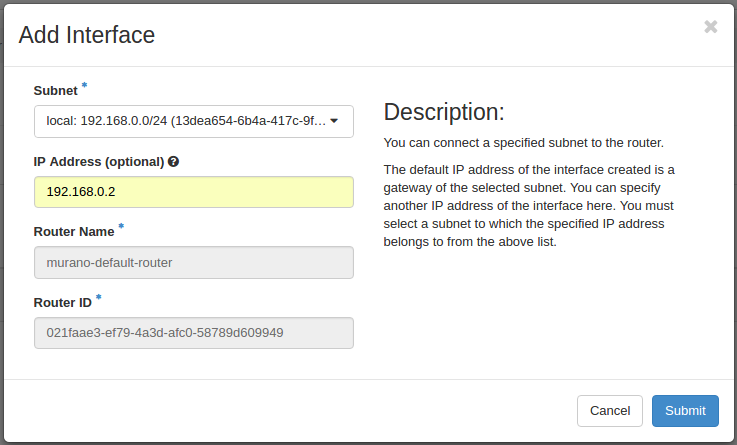
Task: Click the Router ID label
Action: 62,302
